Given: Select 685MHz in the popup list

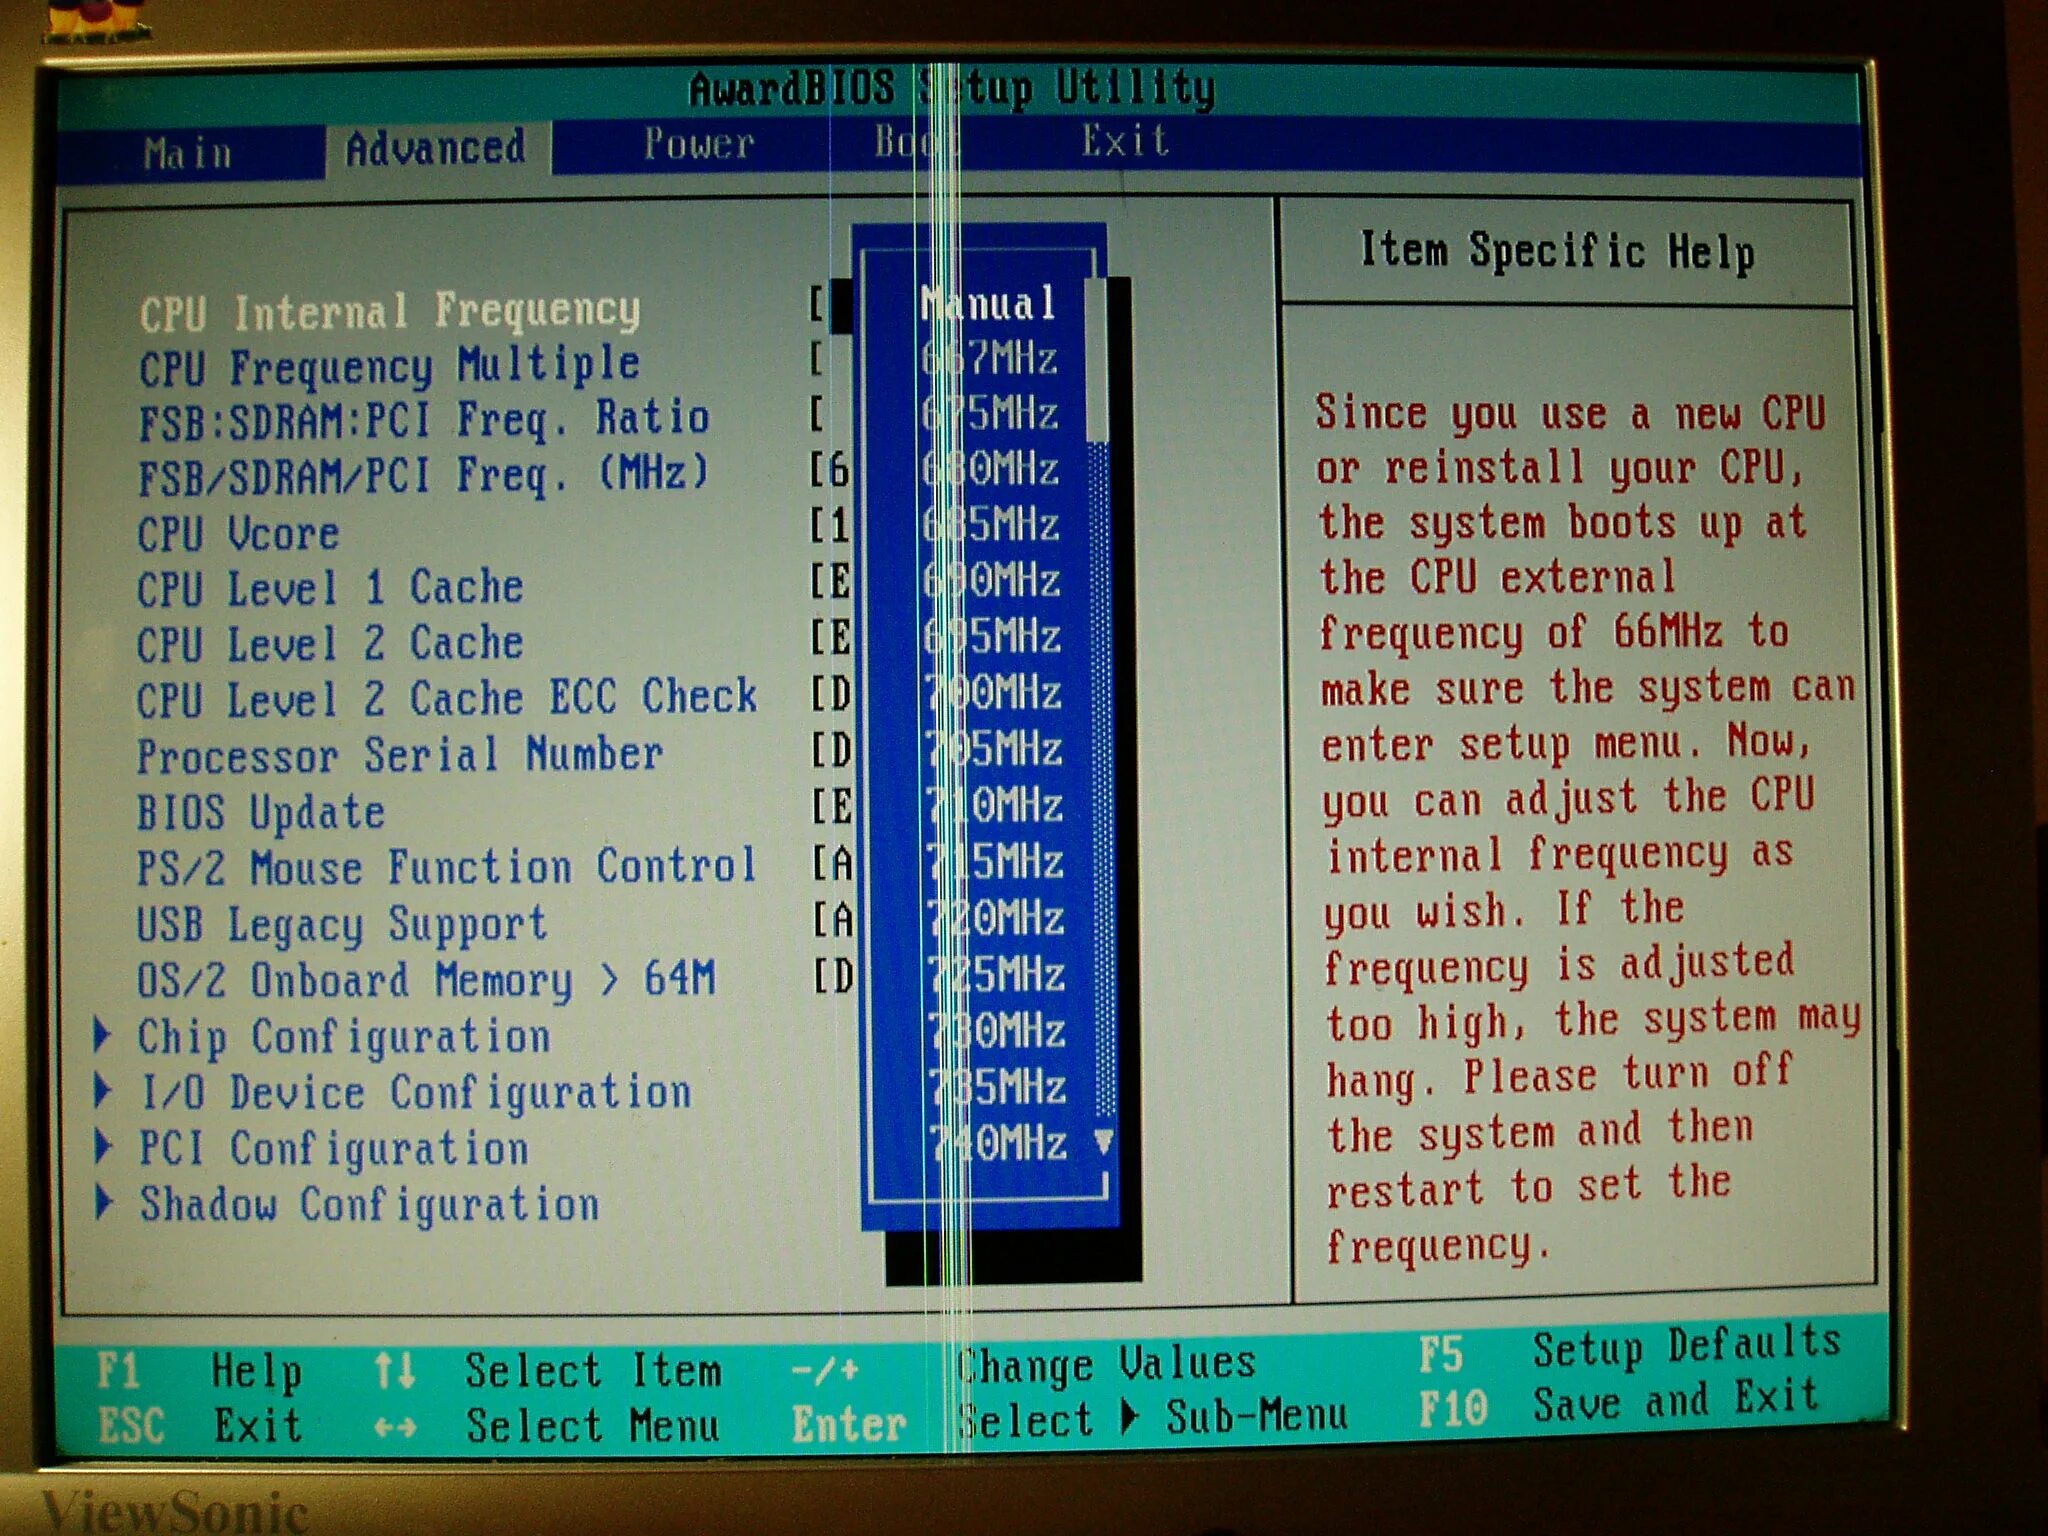Looking at the screenshot, I should tap(990, 525).
